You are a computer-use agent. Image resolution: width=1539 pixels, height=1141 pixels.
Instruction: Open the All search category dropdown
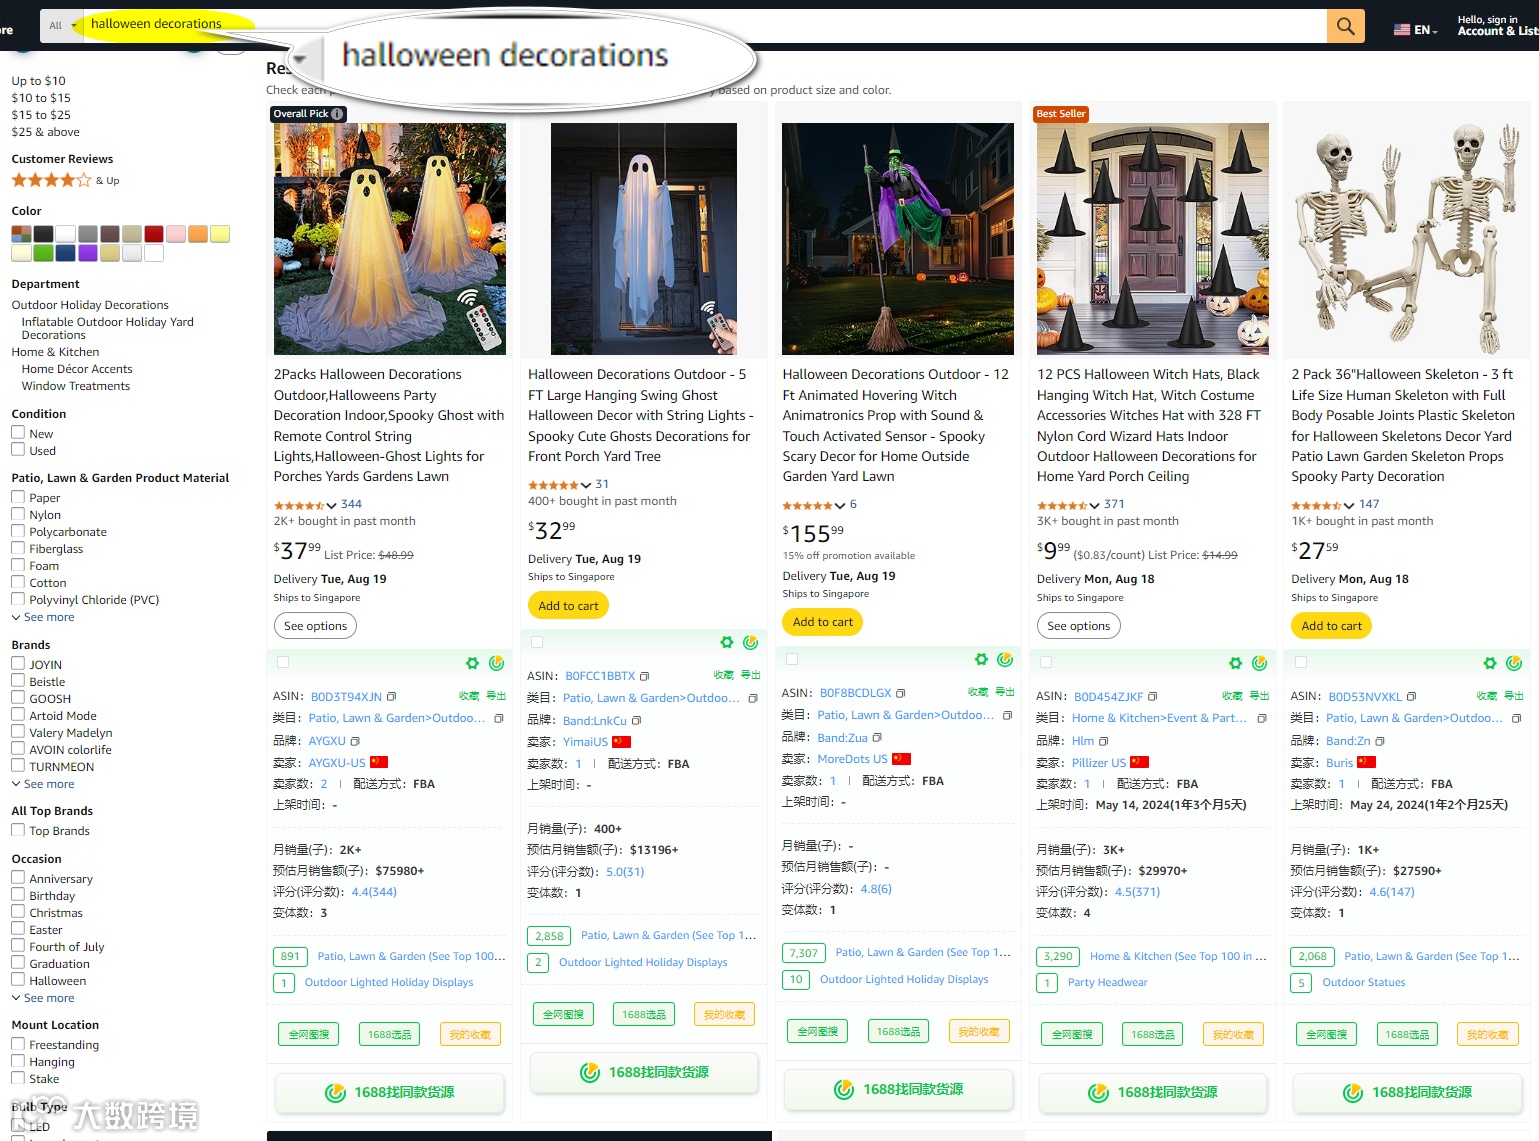(62, 26)
